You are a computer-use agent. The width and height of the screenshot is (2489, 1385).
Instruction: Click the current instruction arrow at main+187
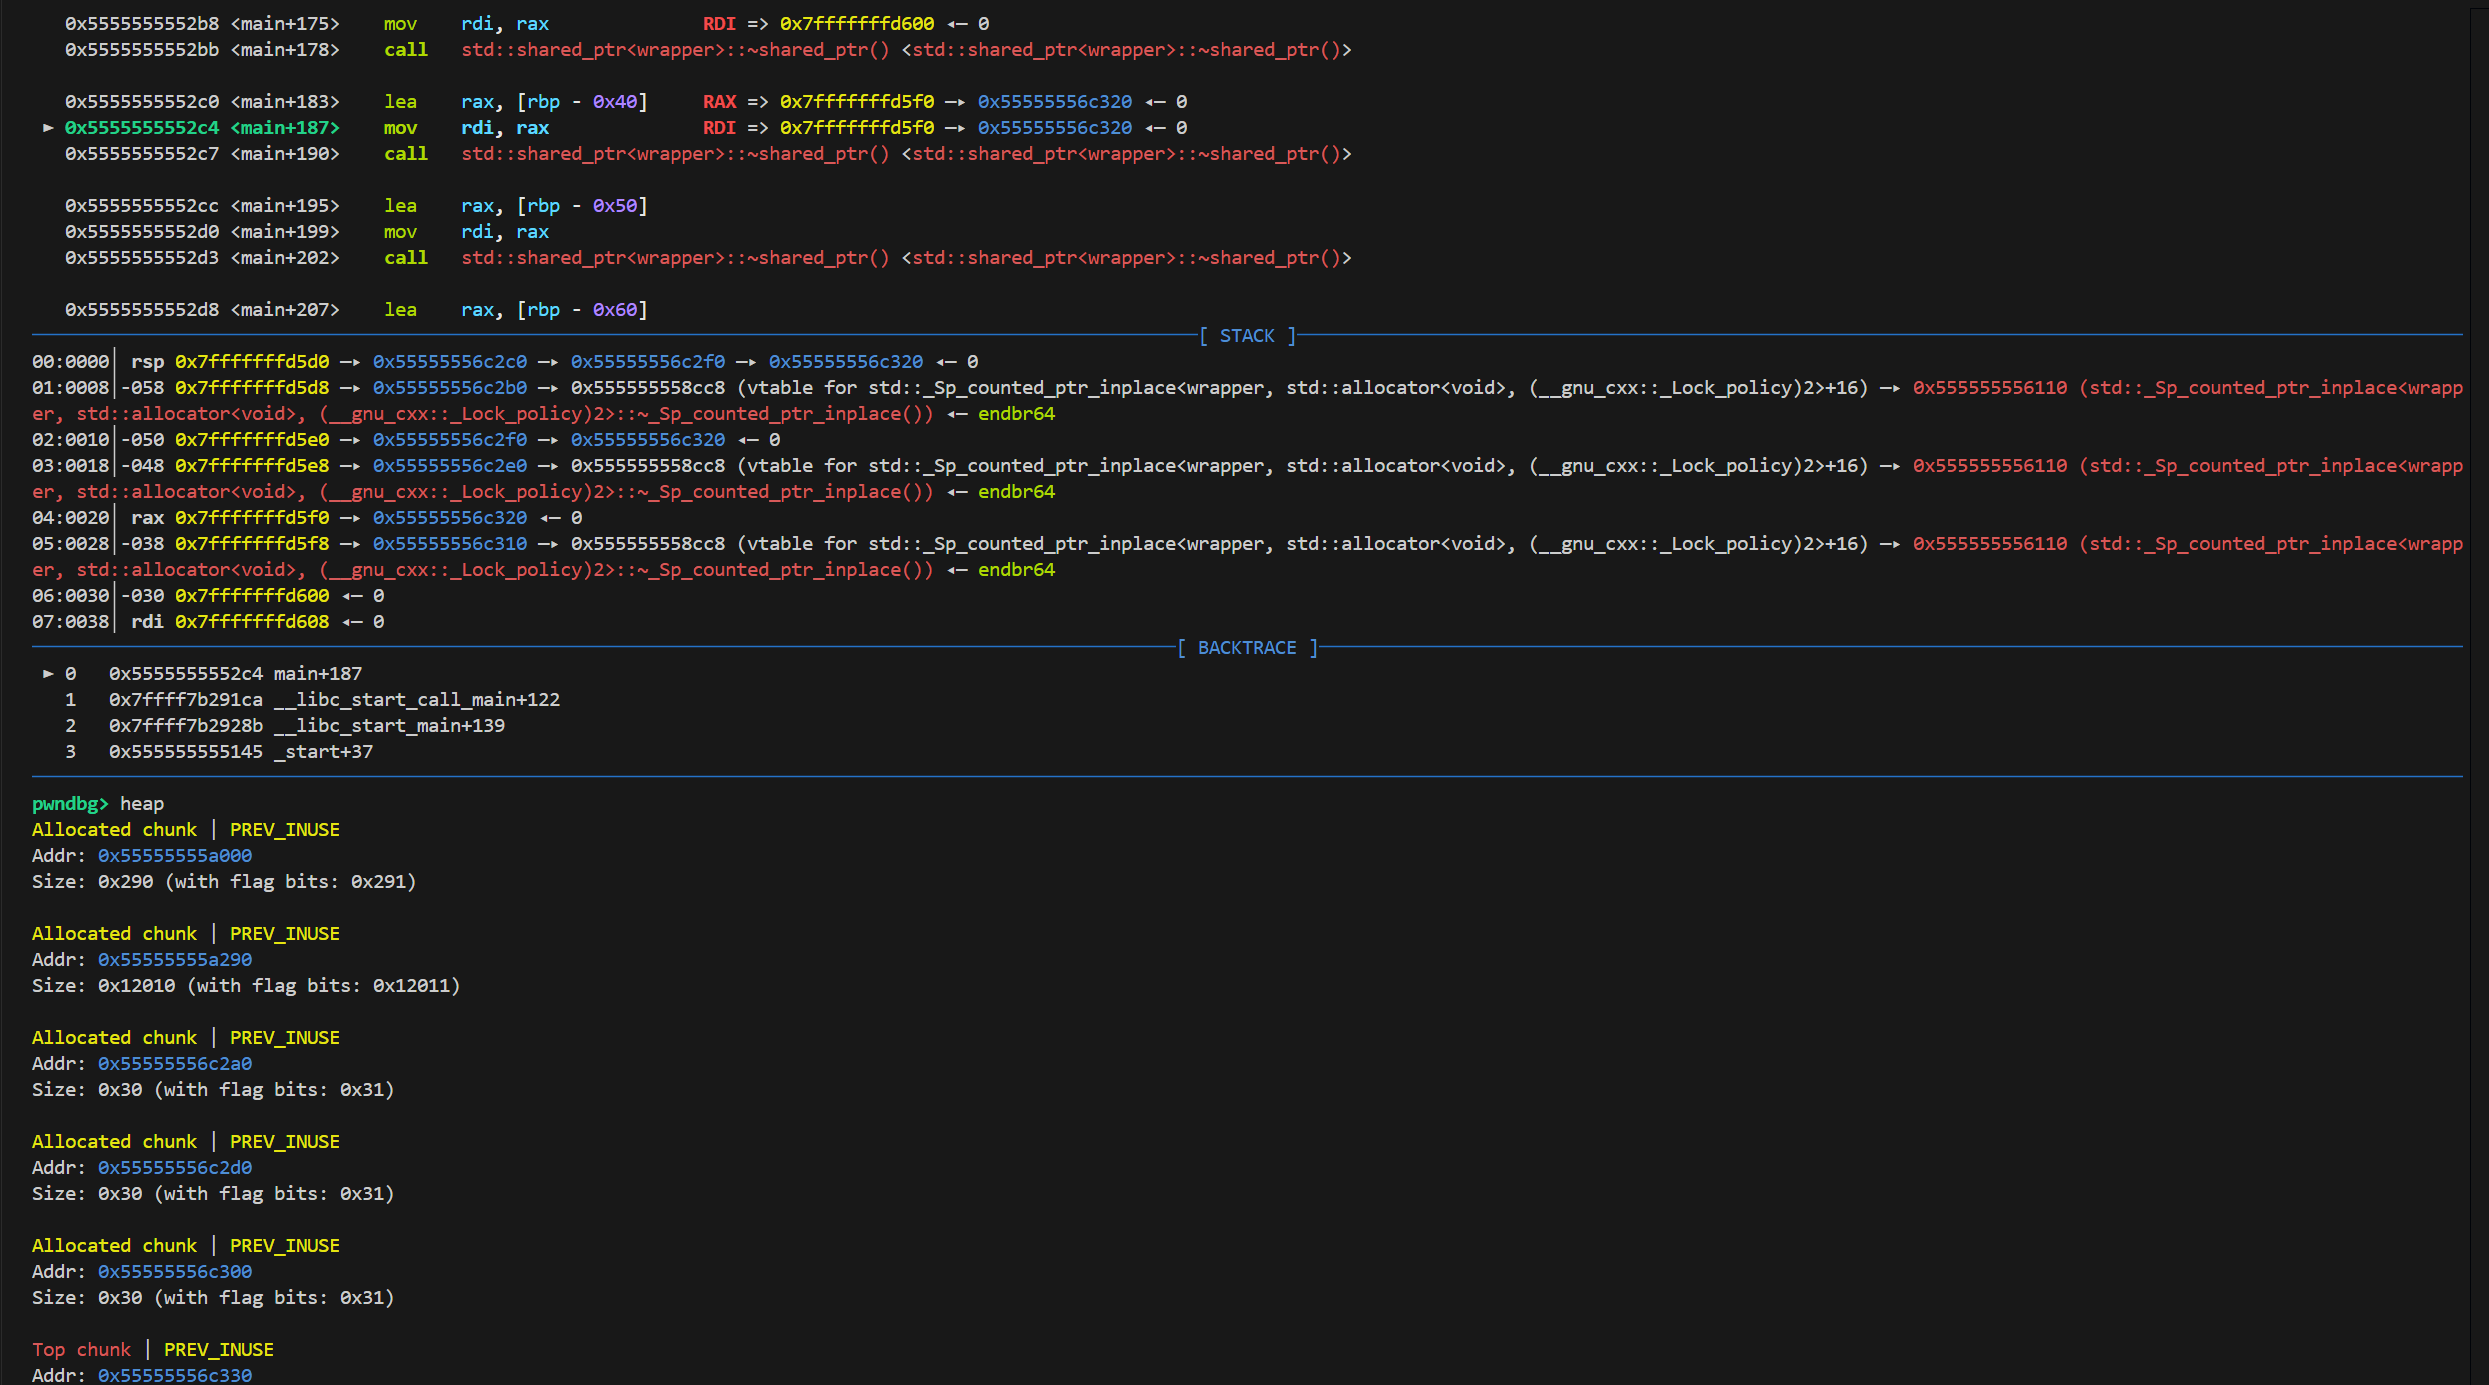[47, 128]
